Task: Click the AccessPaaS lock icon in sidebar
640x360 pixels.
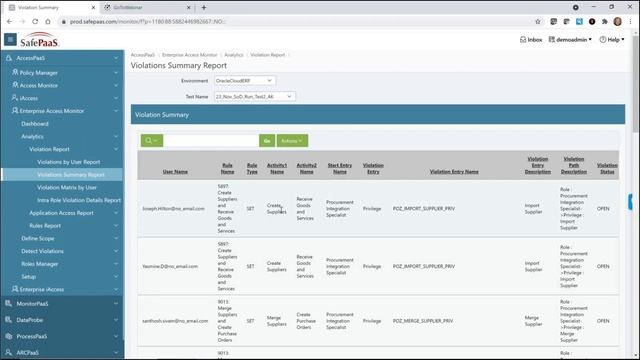Action: point(9,58)
